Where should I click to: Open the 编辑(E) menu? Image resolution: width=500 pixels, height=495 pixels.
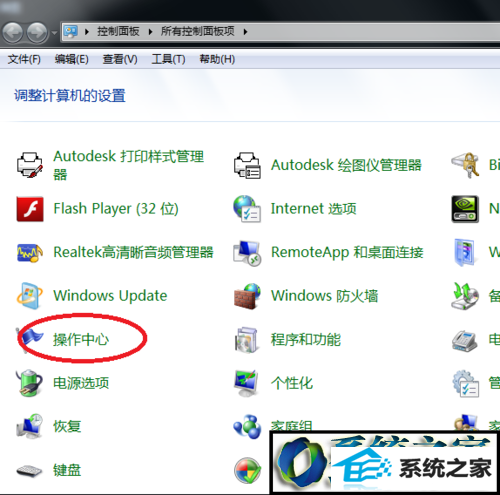pyautogui.click(x=72, y=59)
